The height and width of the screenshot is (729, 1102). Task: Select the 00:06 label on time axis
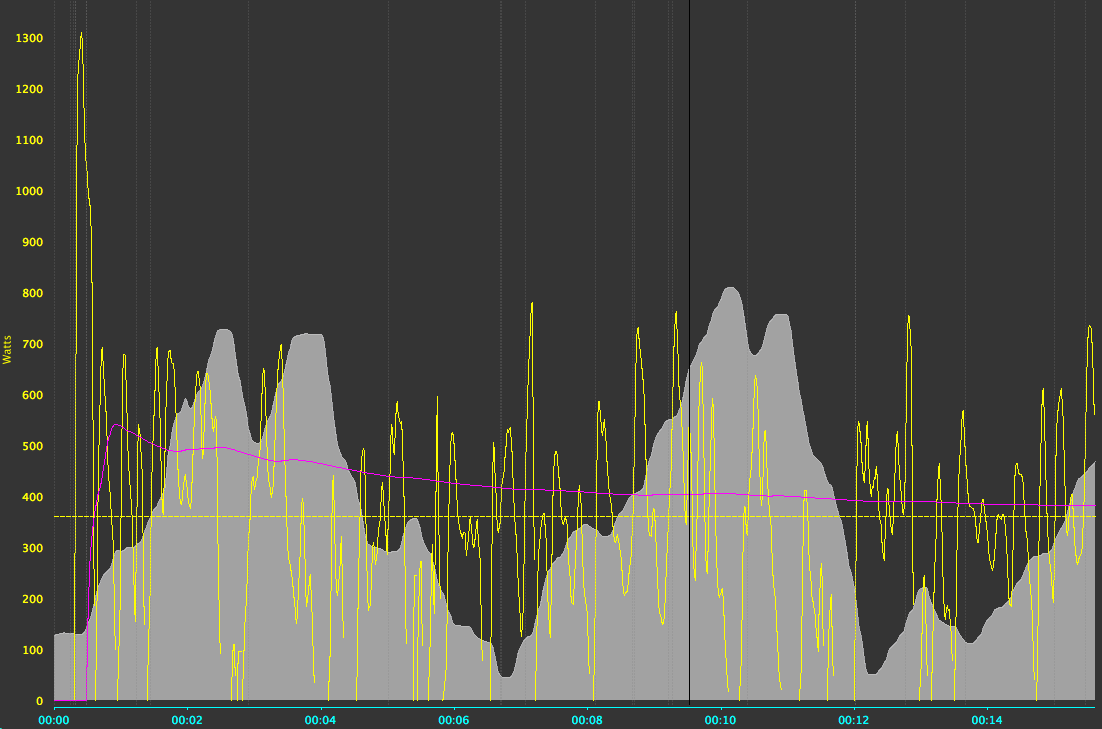pyautogui.click(x=454, y=719)
